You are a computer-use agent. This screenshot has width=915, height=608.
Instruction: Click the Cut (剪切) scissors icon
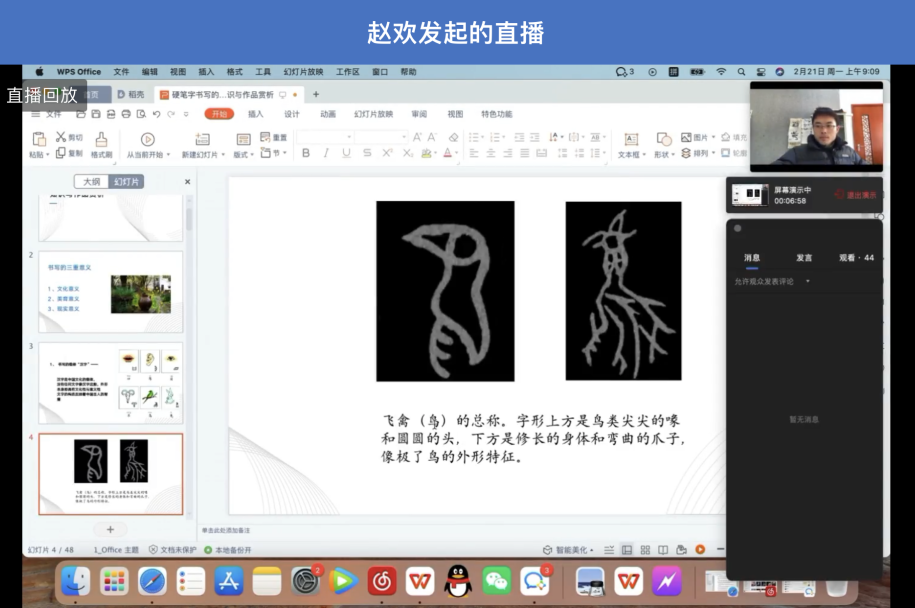point(62,137)
